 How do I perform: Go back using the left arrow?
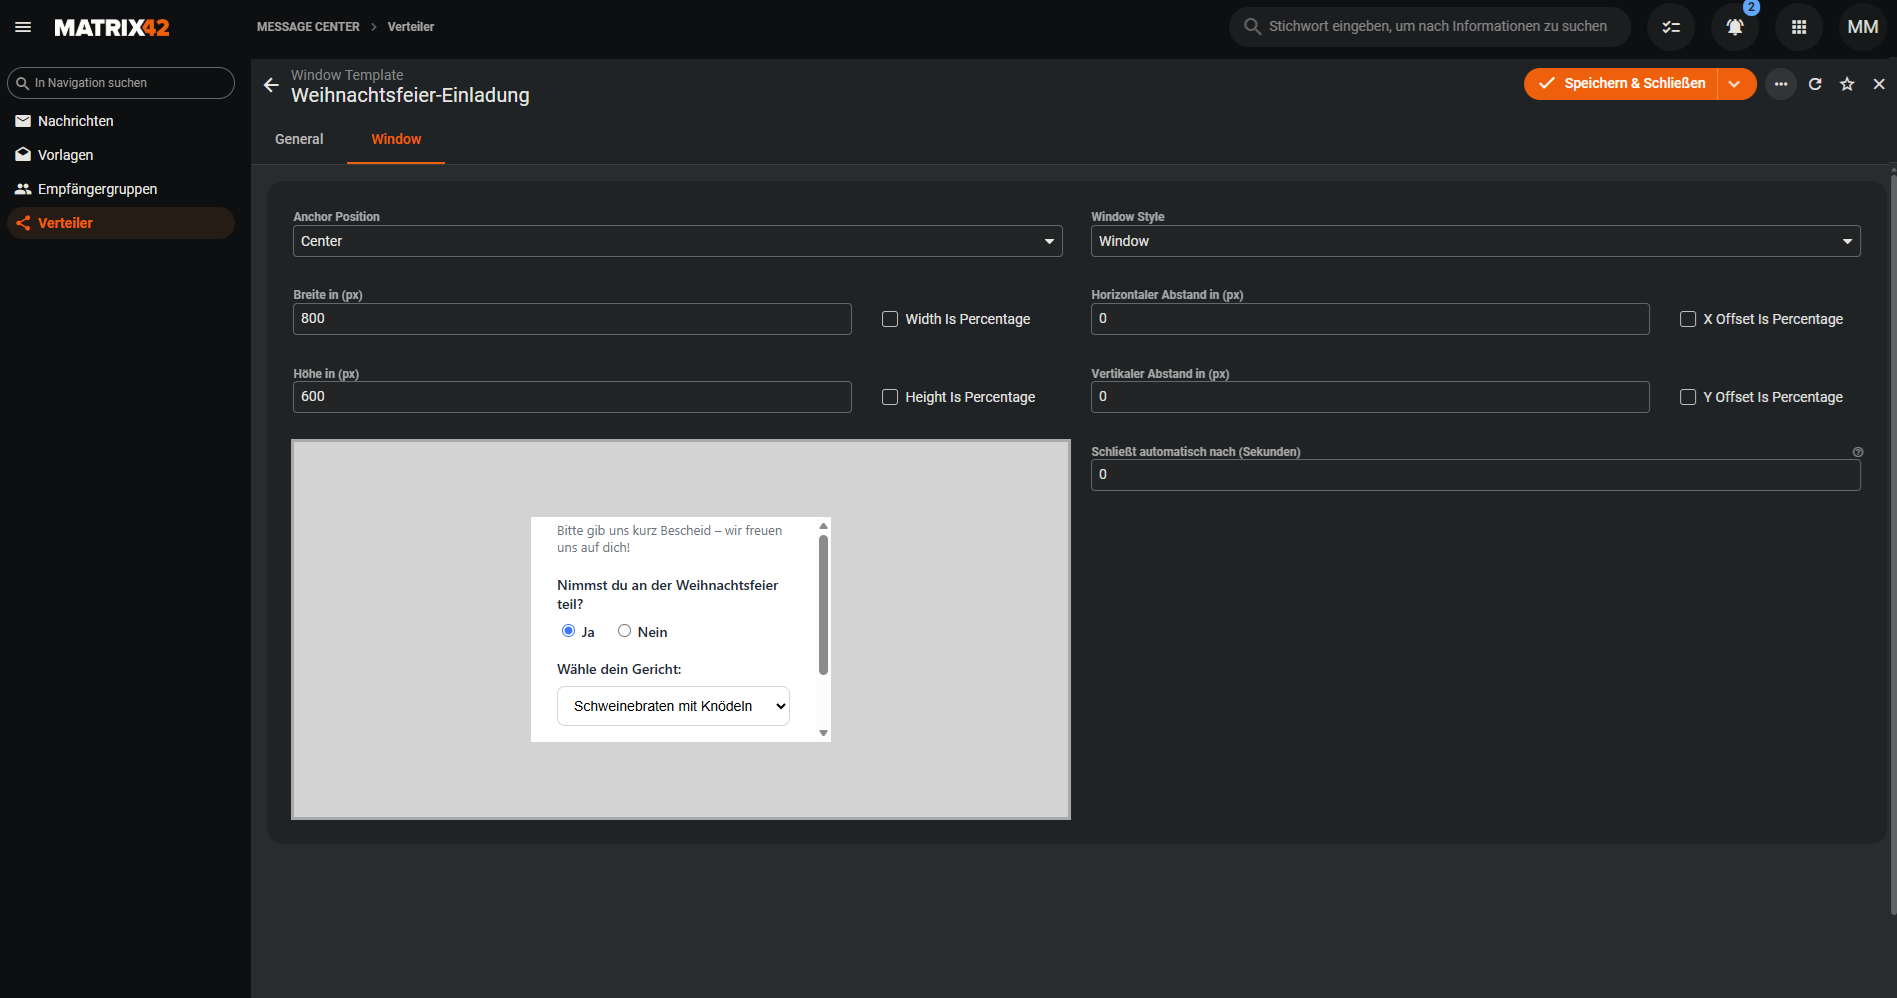pos(271,85)
